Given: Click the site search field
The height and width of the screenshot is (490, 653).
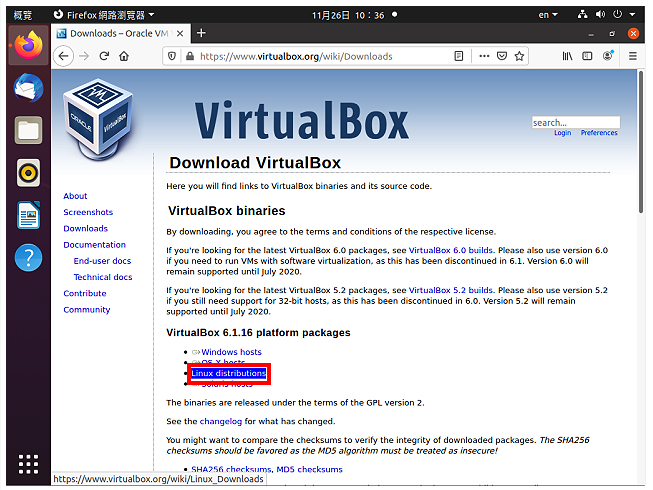Looking at the screenshot, I should [576, 122].
